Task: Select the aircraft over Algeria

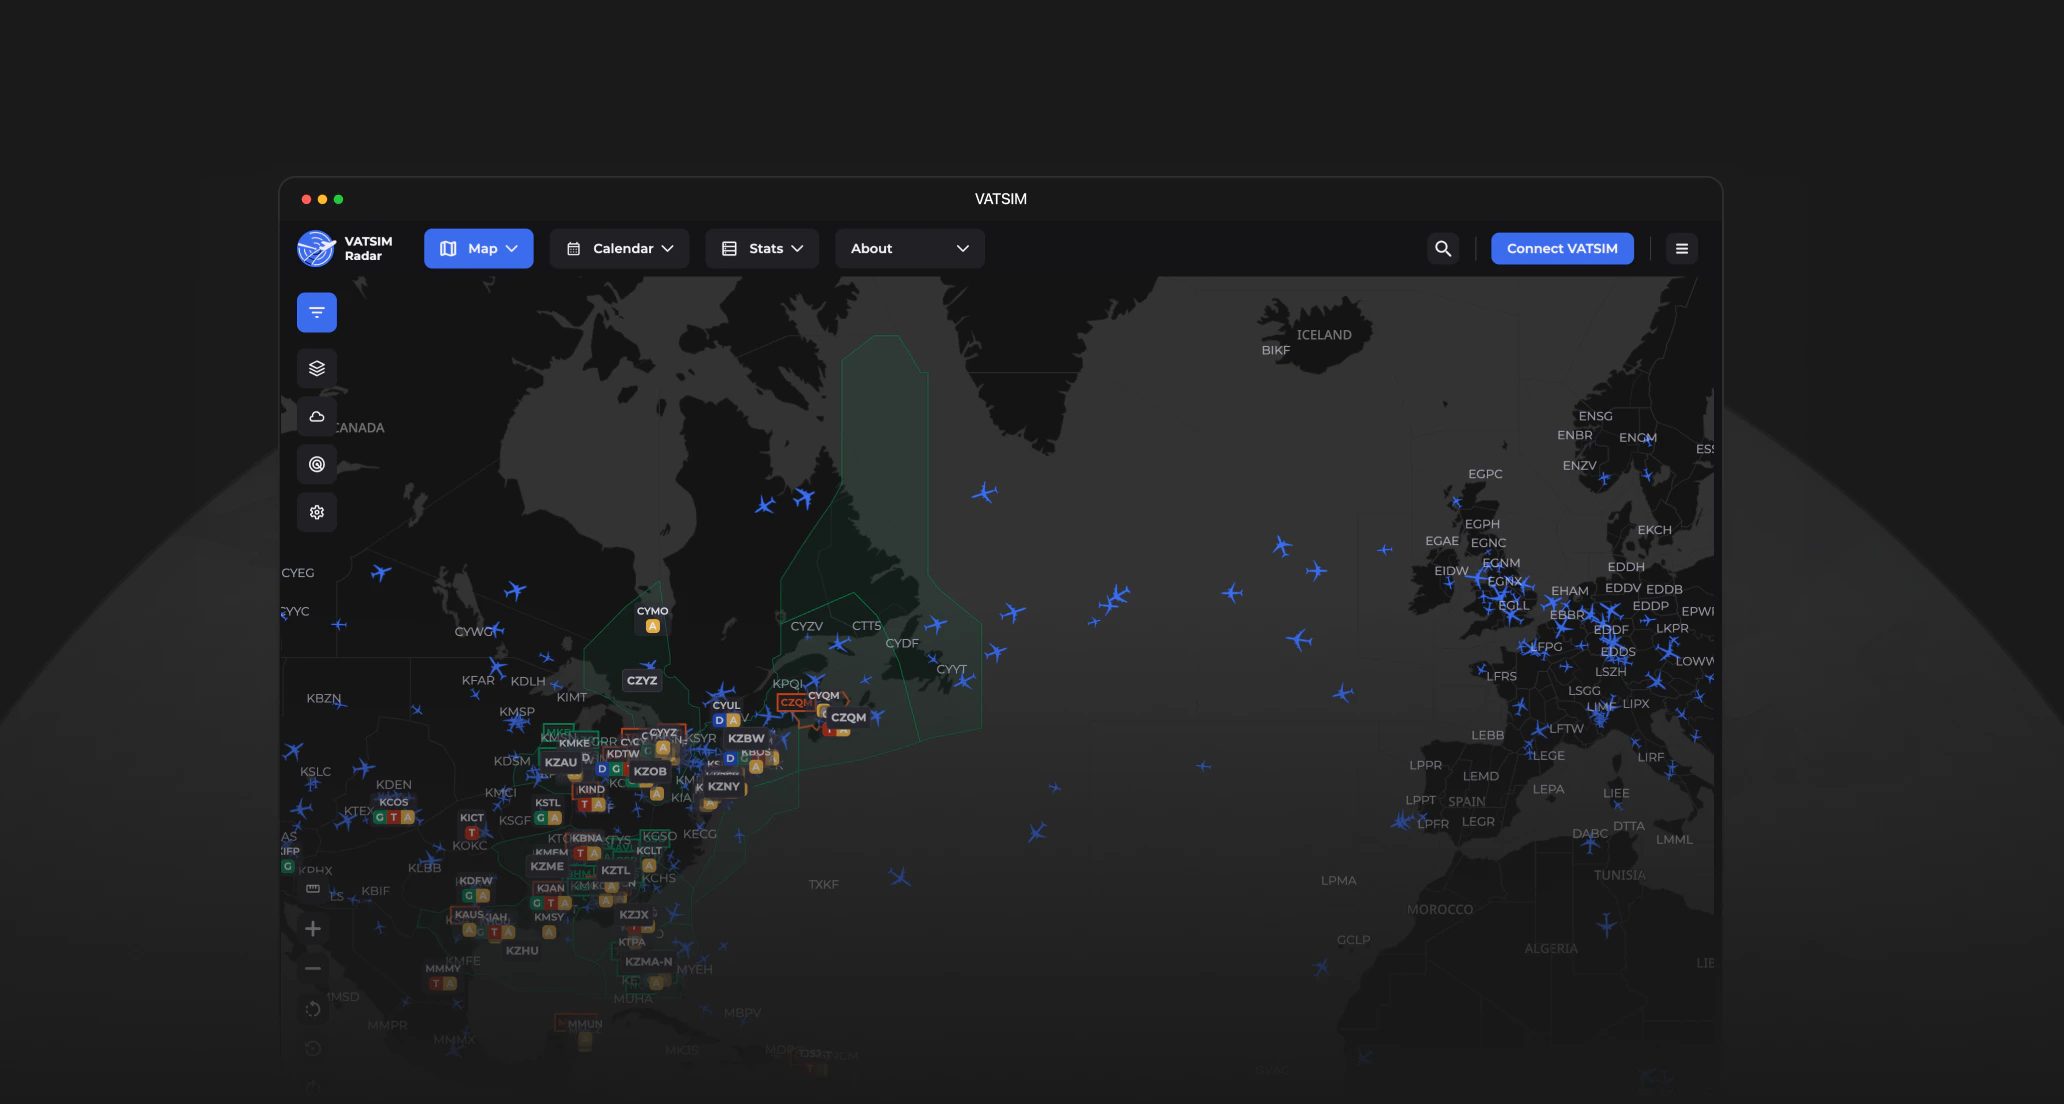Action: 1606,923
